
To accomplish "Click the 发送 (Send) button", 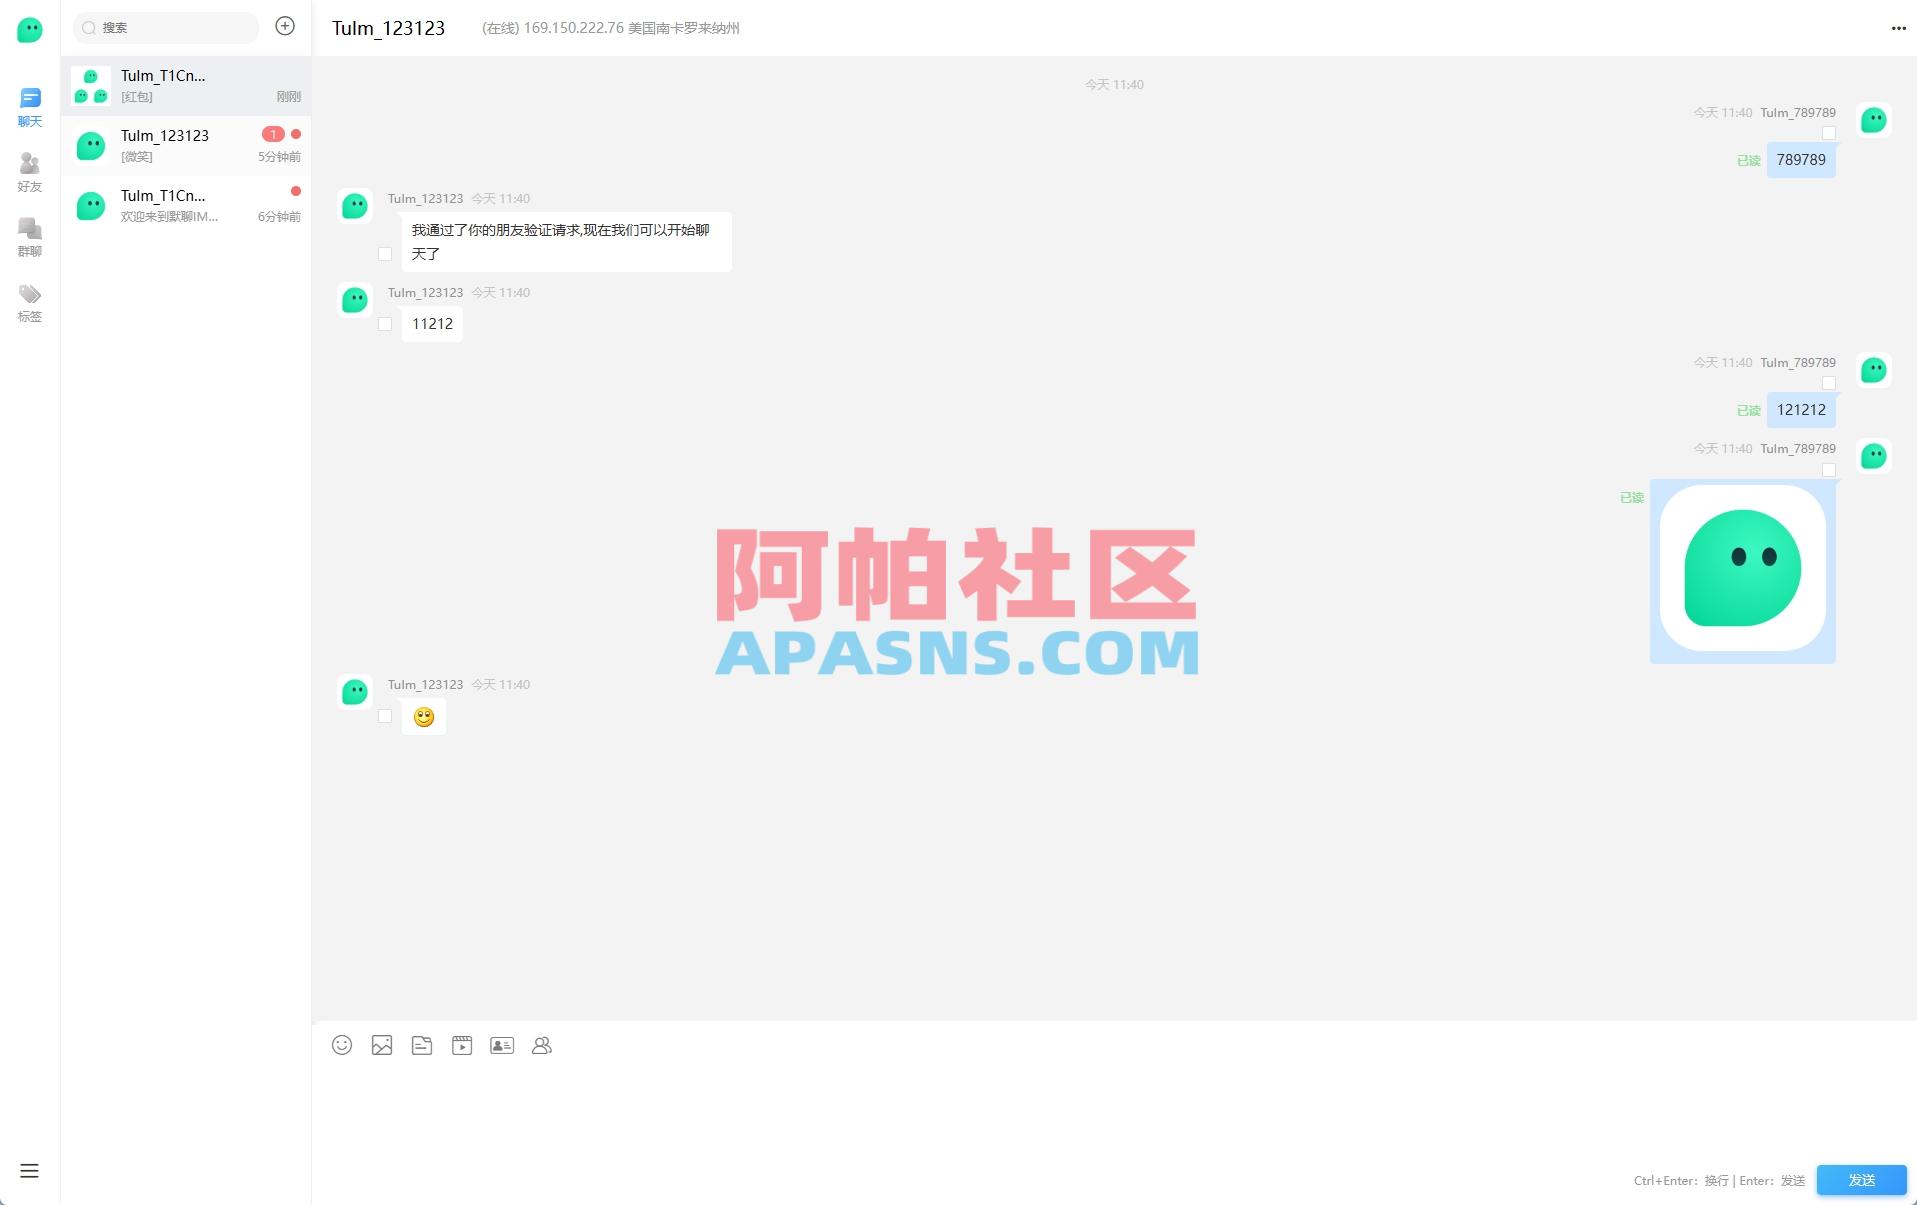I will [1862, 1180].
